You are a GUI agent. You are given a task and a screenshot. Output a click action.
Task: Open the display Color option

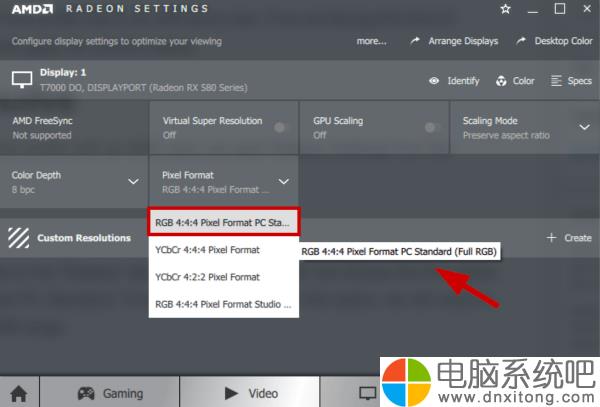[x=515, y=81]
